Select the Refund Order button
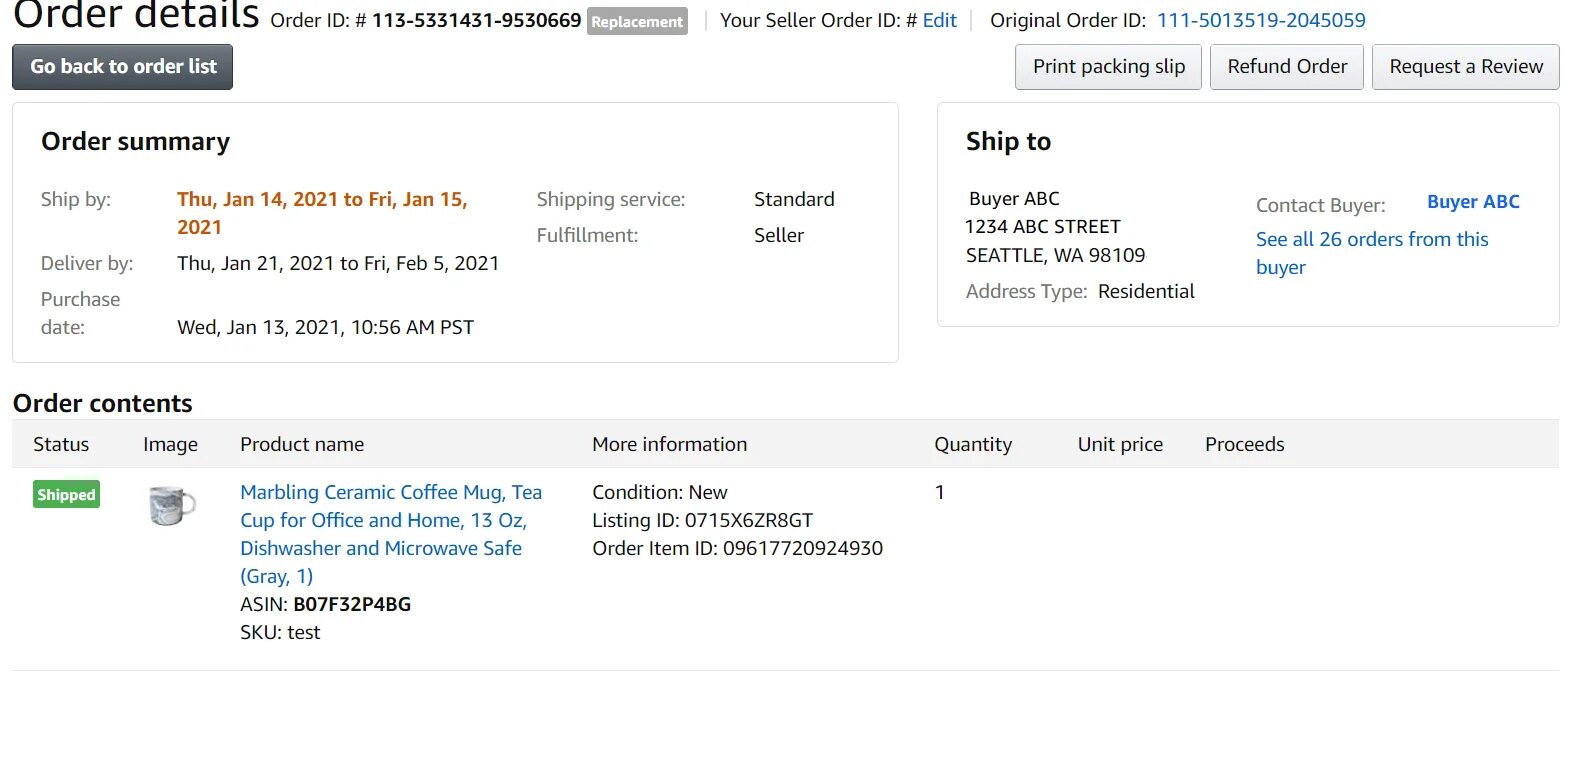Screen dimensions: 1596x761 pyautogui.click(x=1287, y=67)
